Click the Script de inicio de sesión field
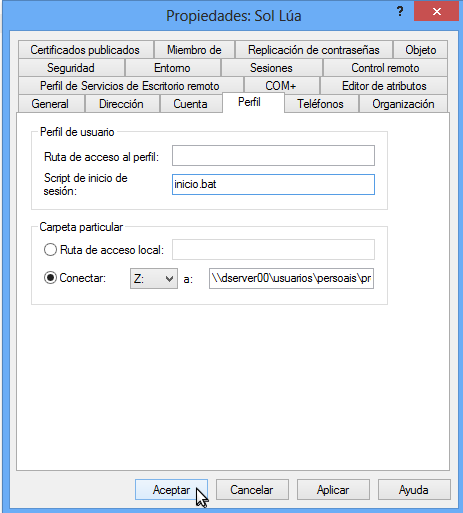 pos(273,184)
